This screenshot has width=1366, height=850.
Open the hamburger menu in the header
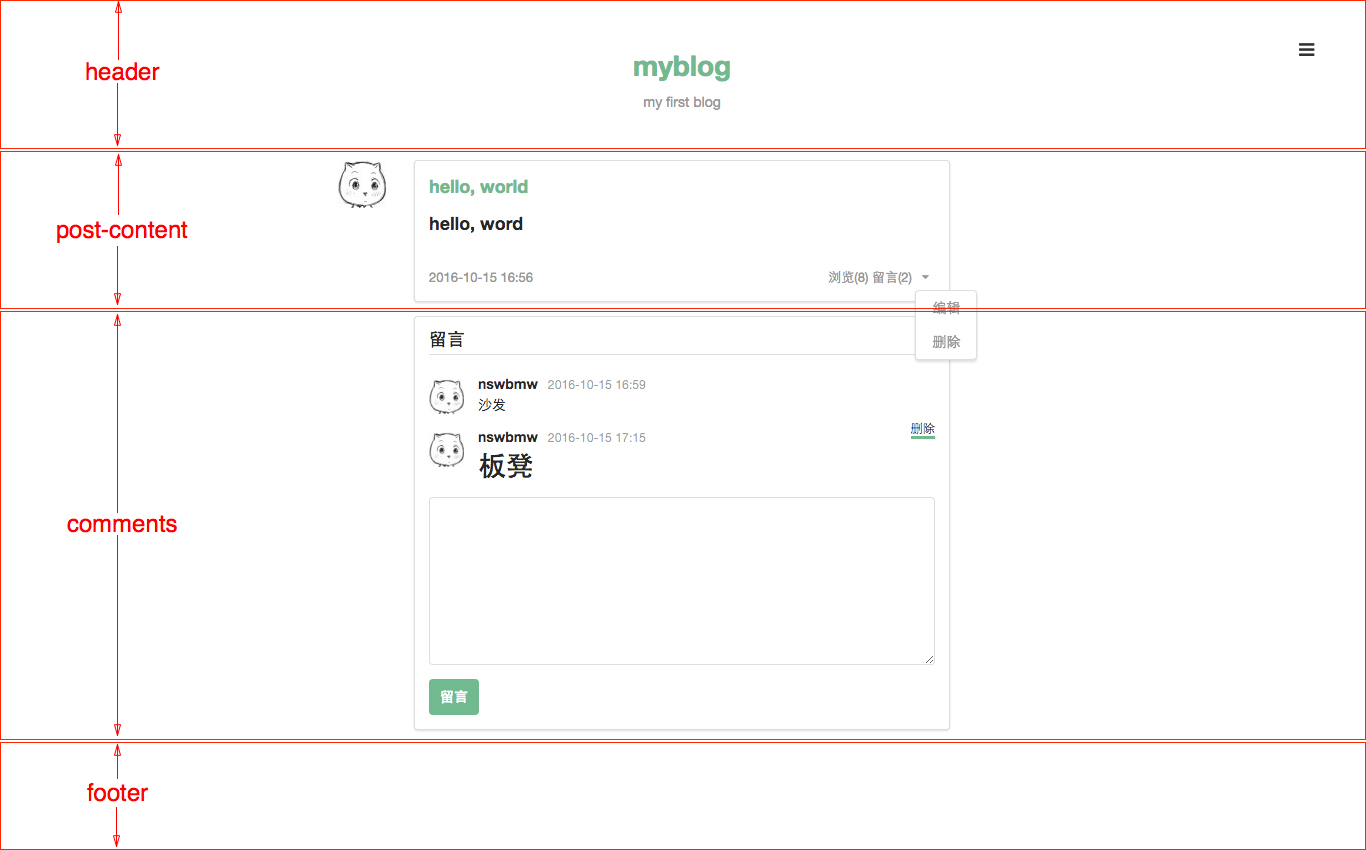point(1306,50)
